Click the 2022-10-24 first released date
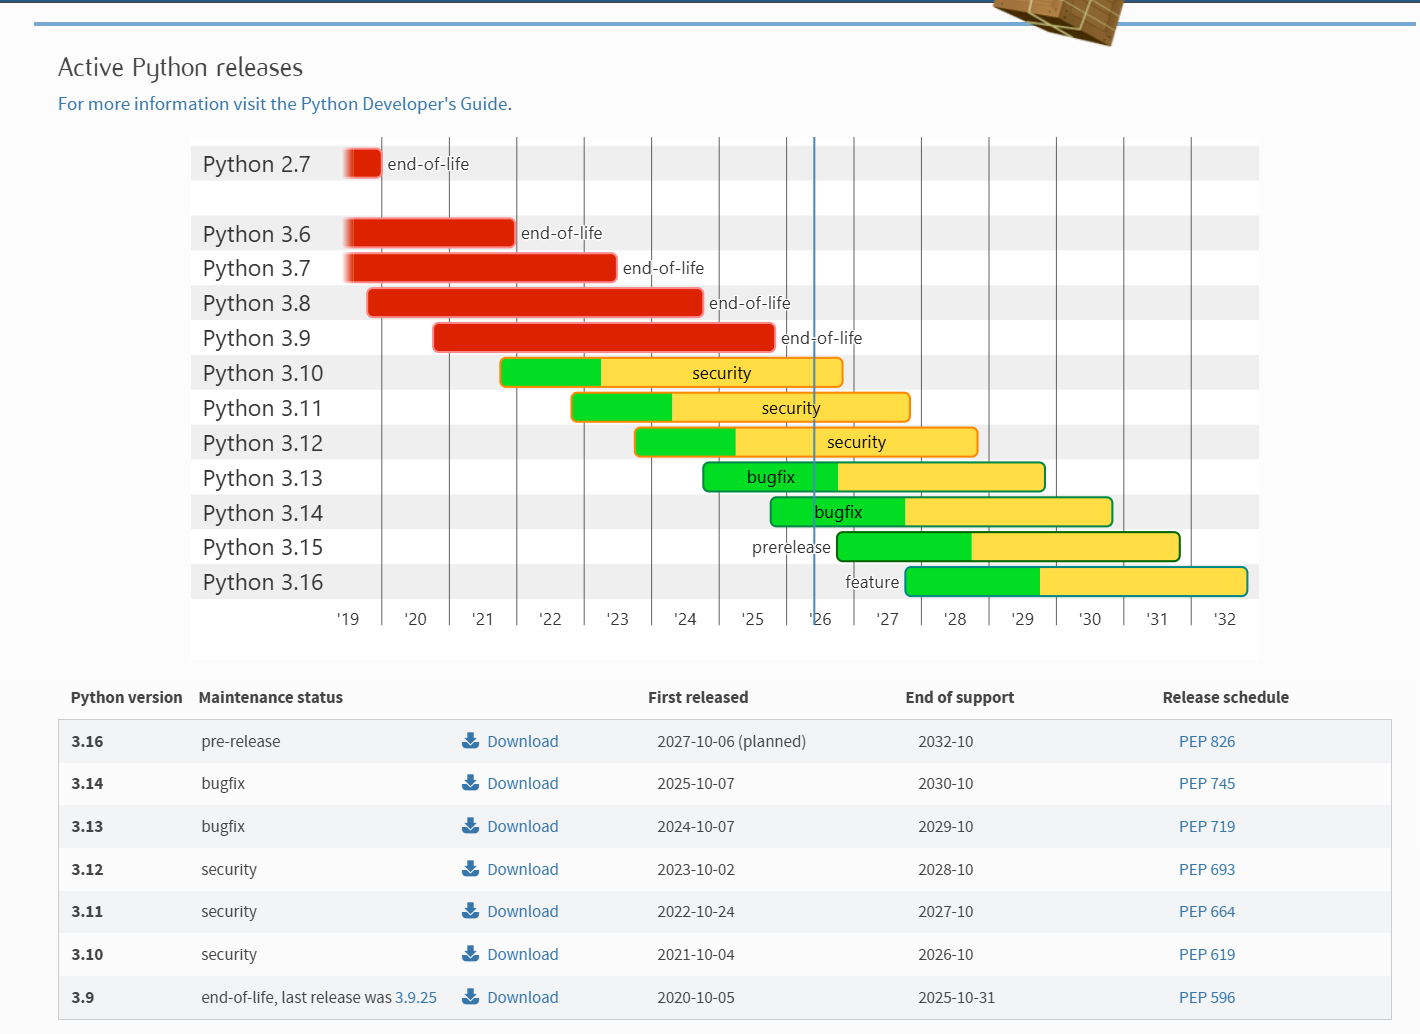Image resolution: width=1420 pixels, height=1034 pixels. click(696, 911)
